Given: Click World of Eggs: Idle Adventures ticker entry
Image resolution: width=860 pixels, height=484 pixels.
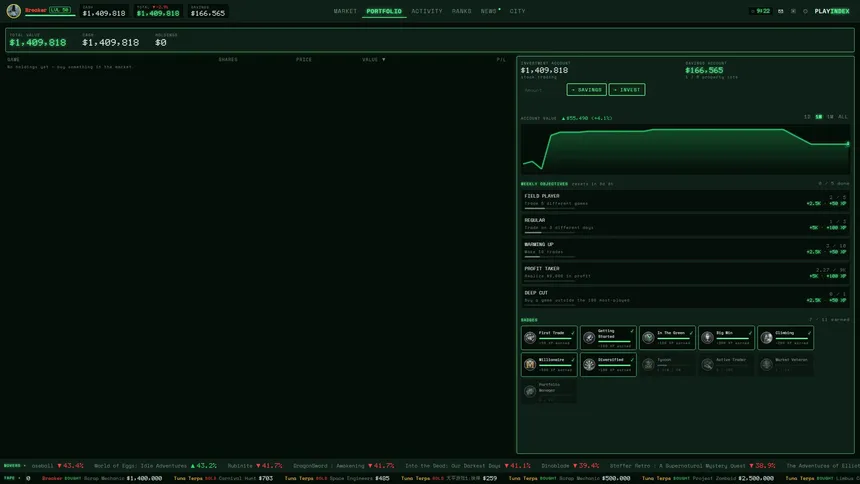Looking at the screenshot, I should coord(155,466).
